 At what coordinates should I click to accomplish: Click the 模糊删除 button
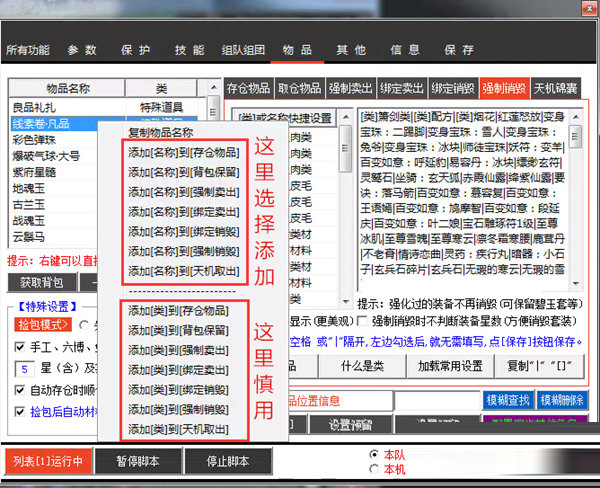click(x=562, y=400)
